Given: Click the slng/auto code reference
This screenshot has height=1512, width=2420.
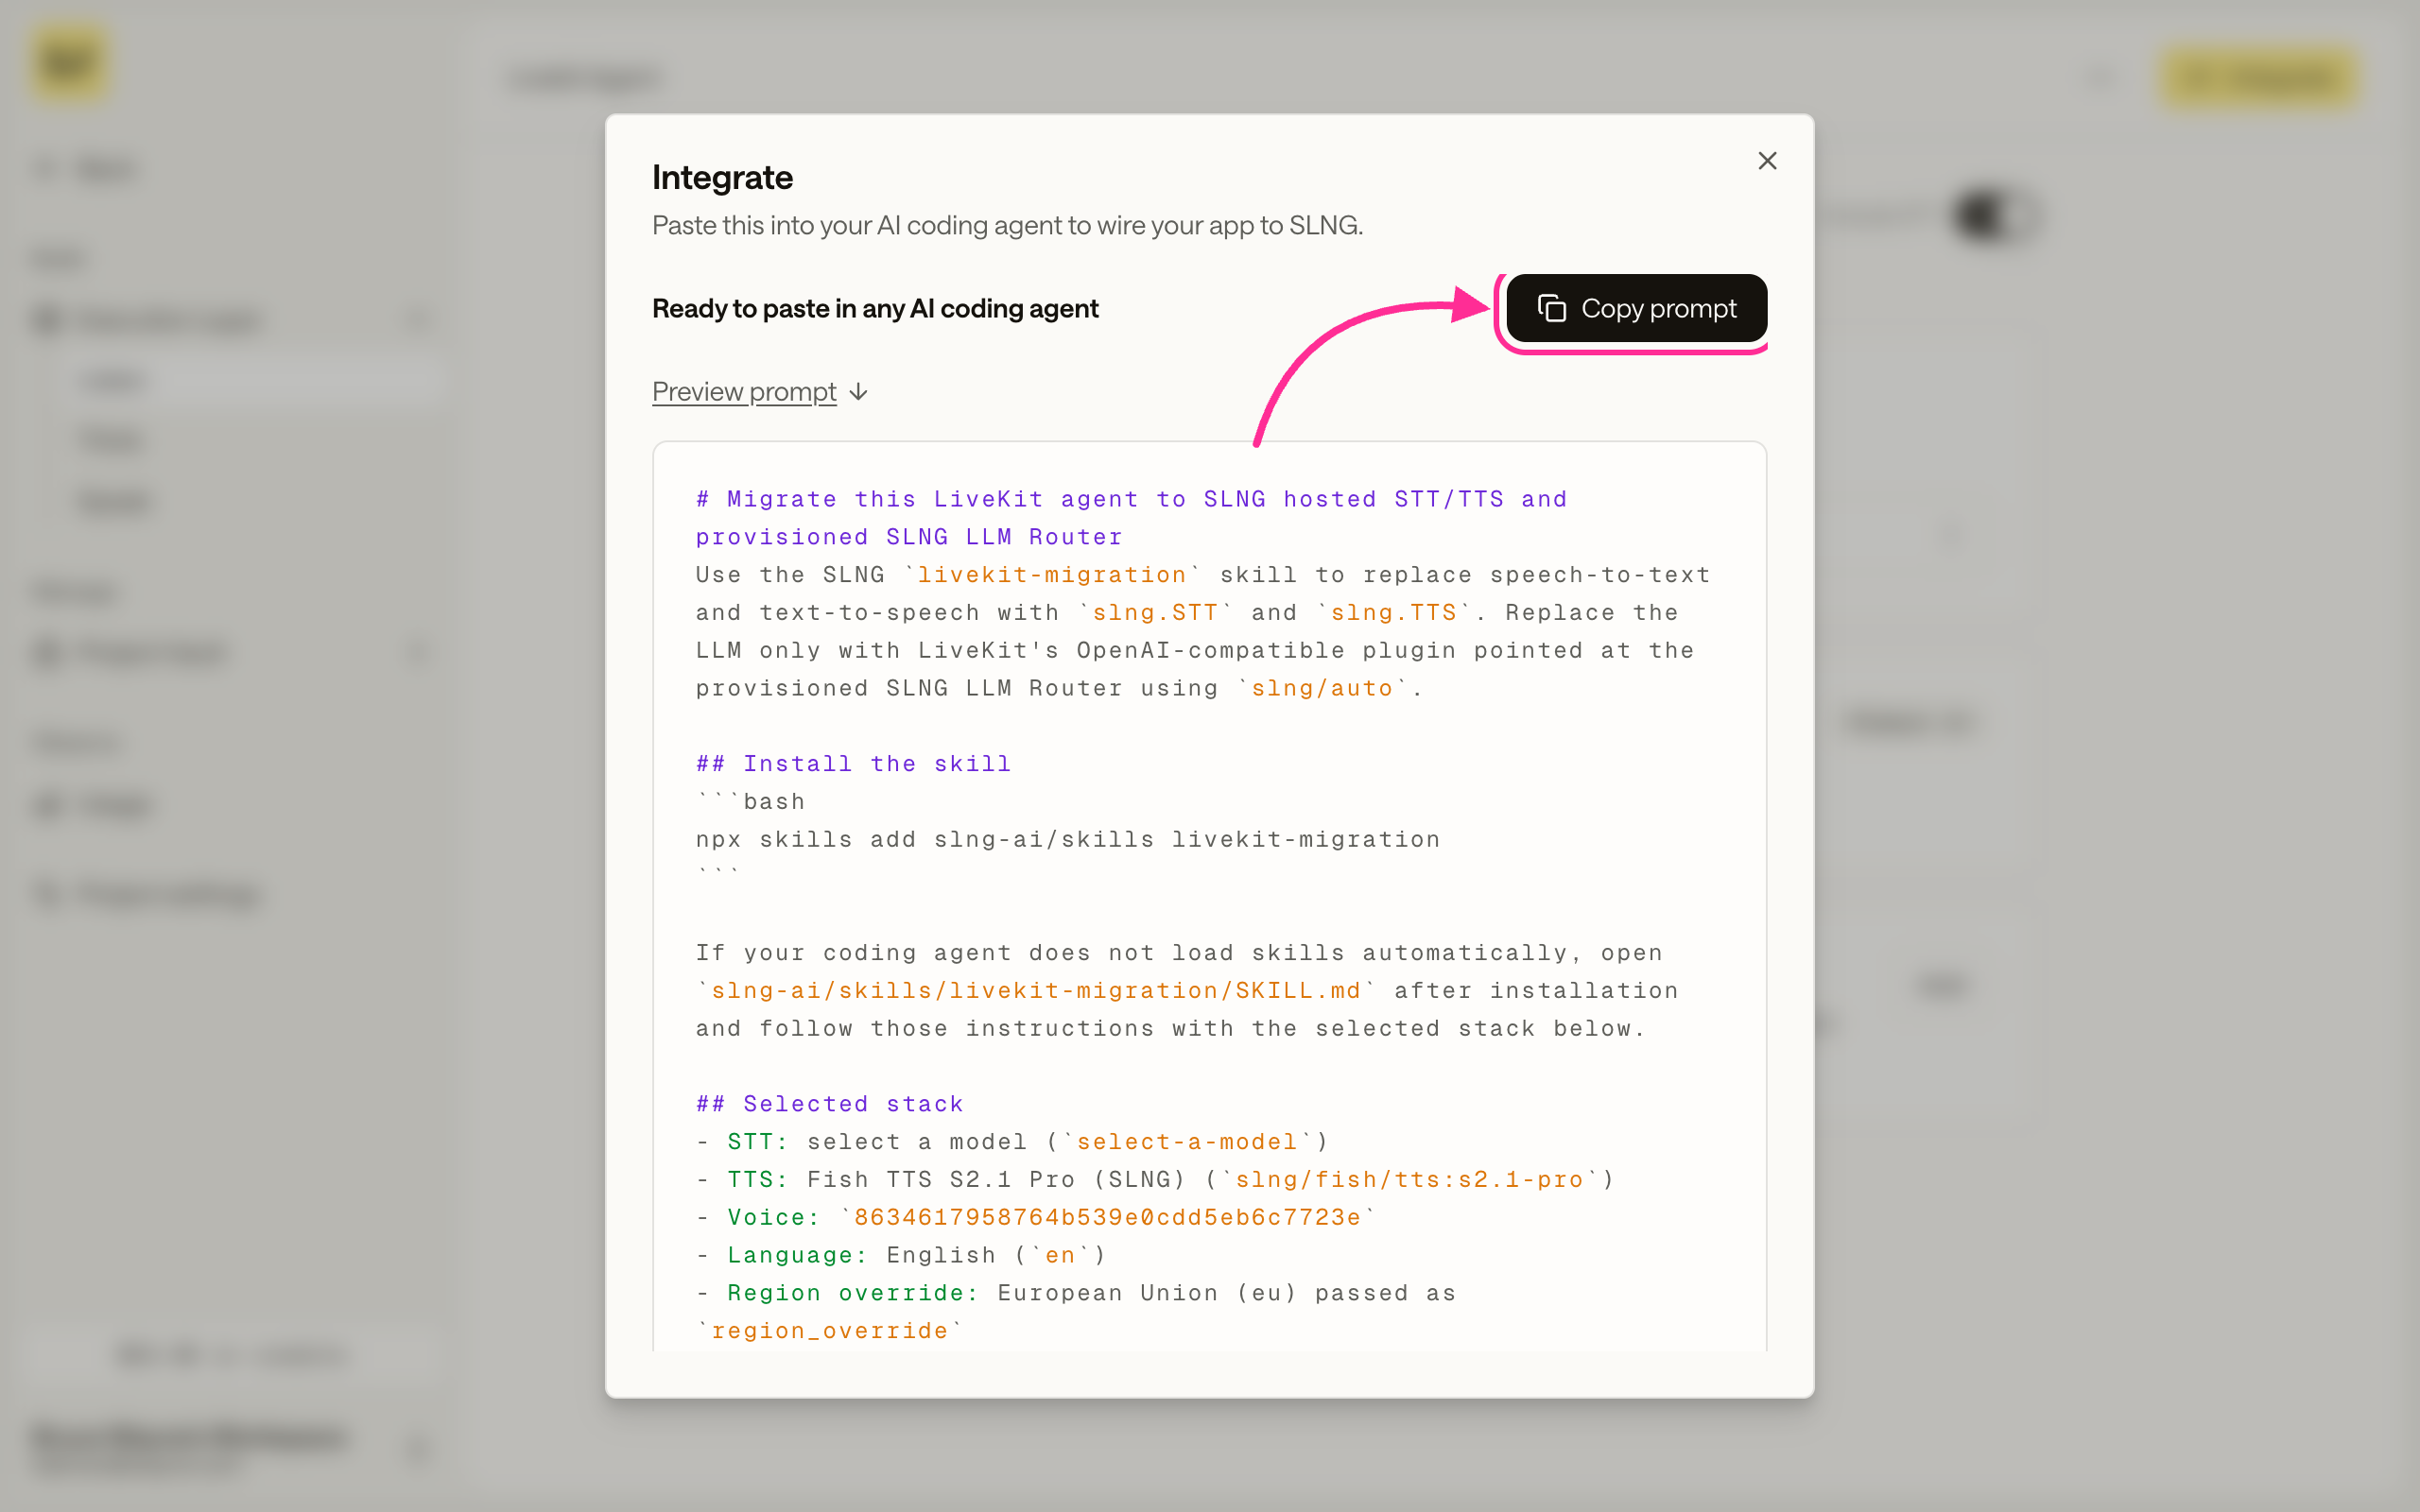Looking at the screenshot, I should pos(1321,688).
